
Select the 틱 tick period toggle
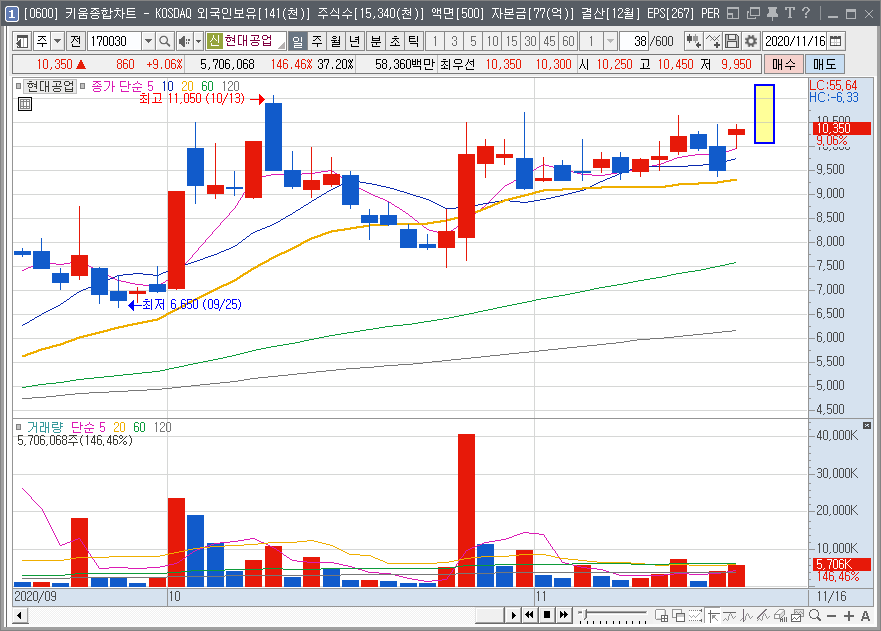413,41
